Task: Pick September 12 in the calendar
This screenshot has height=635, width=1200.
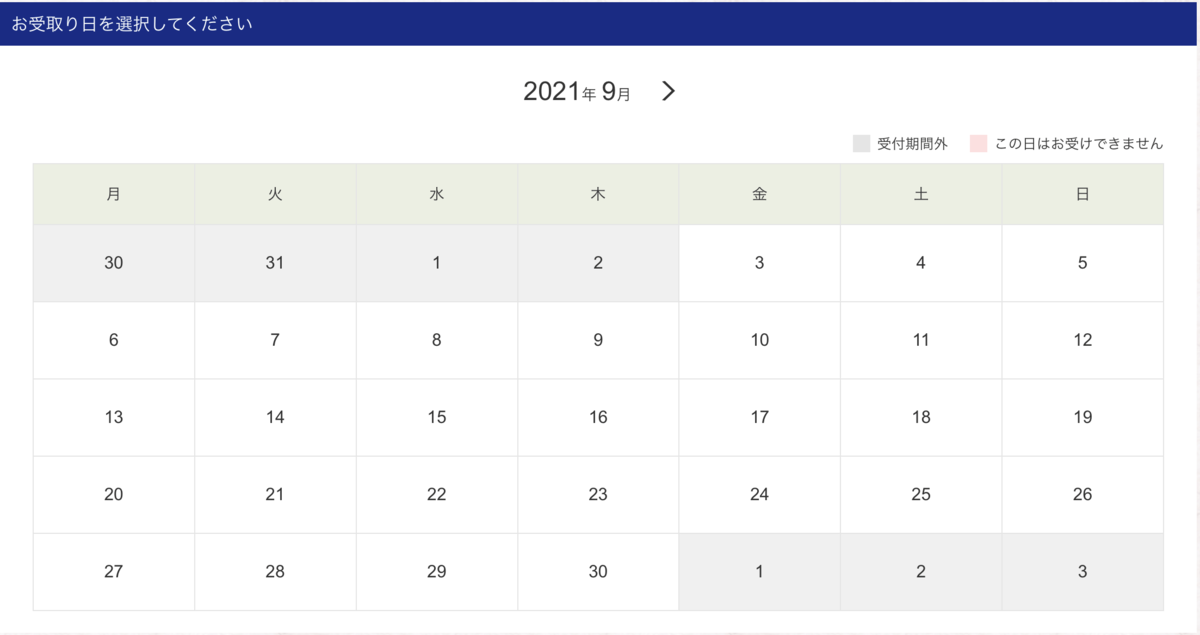Action: (x=1082, y=340)
